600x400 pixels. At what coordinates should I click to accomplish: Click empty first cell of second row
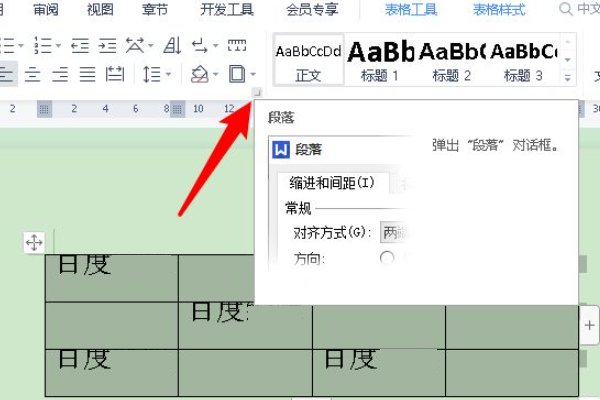112,326
